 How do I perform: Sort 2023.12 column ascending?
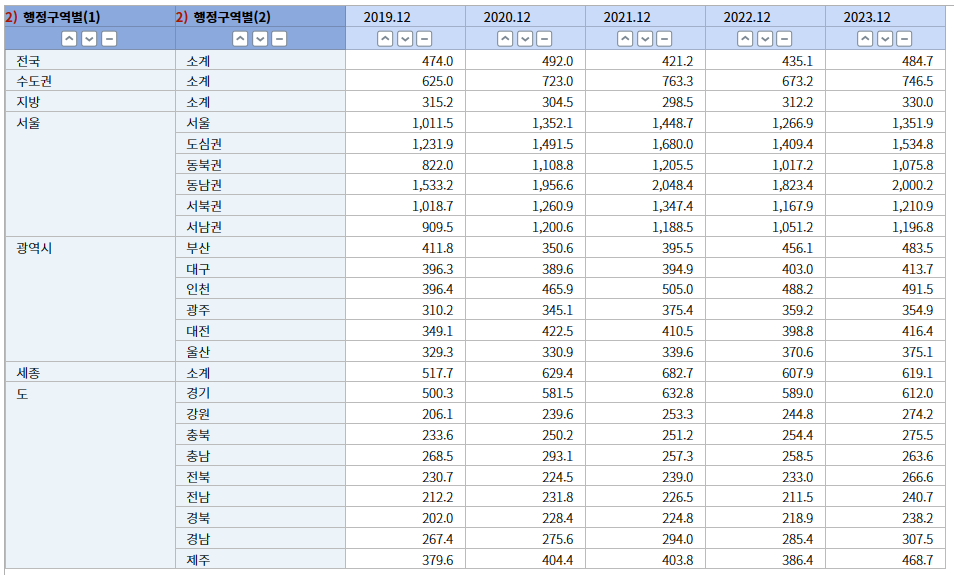(x=865, y=39)
